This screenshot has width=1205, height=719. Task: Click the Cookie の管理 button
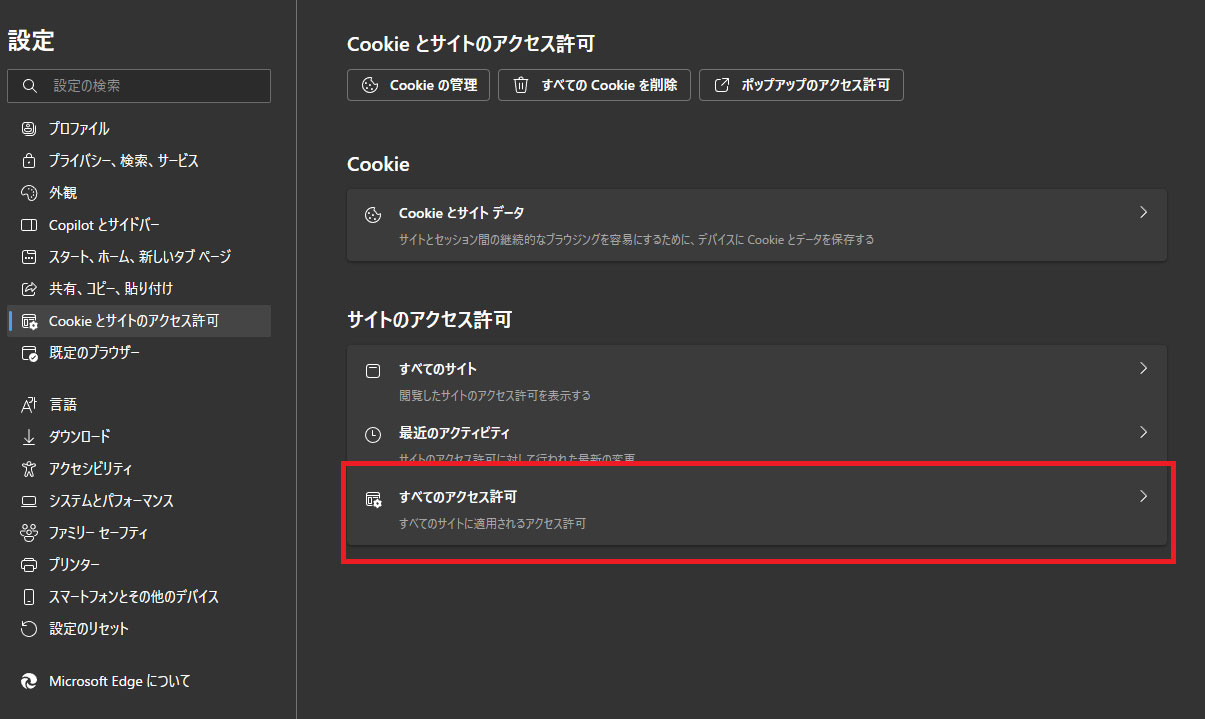[x=418, y=85]
